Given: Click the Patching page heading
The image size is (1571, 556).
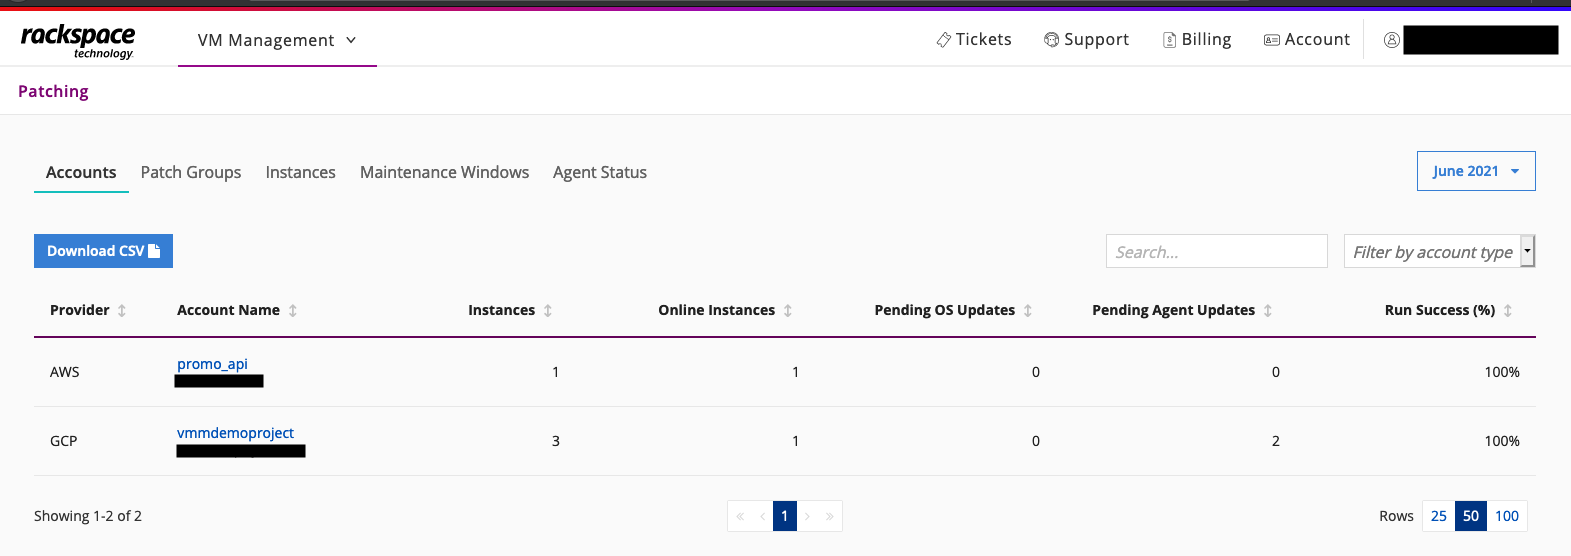Looking at the screenshot, I should [x=53, y=91].
